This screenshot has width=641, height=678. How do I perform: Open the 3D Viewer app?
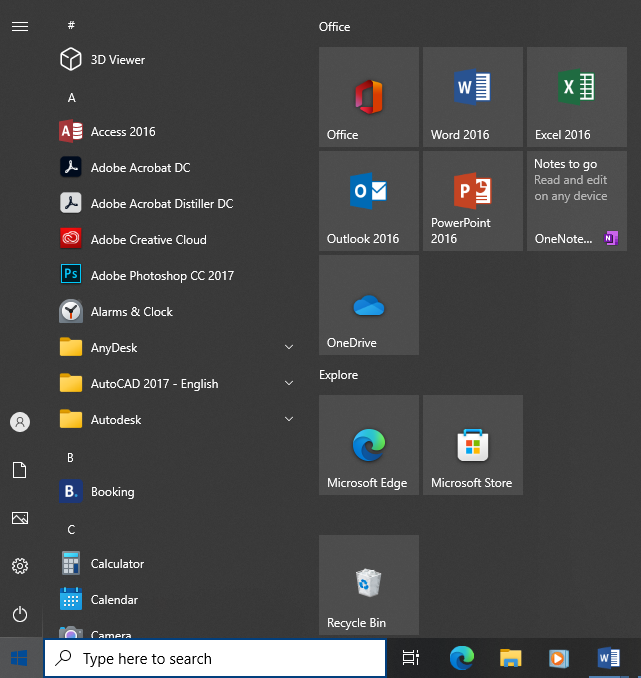pyautogui.click(x=175, y=59)
